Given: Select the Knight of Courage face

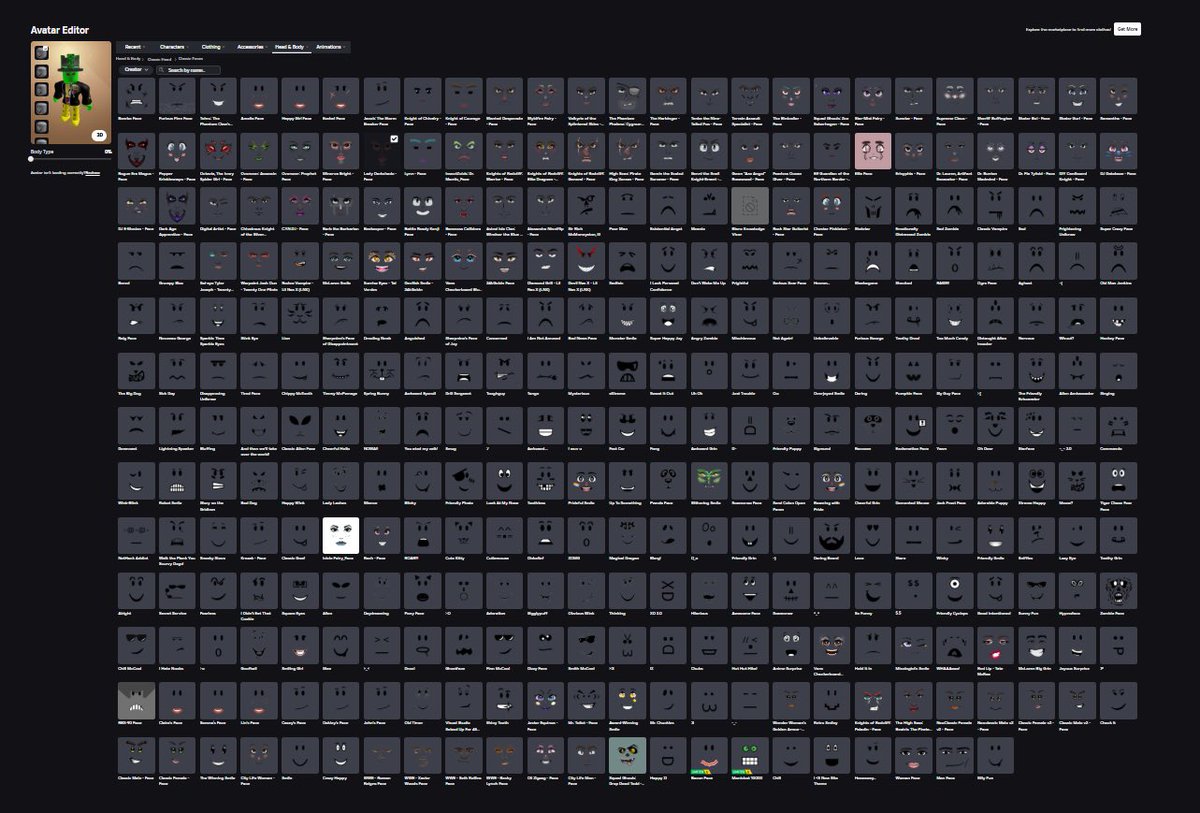Looking at the screenshot, I should (x=463, y=96).
